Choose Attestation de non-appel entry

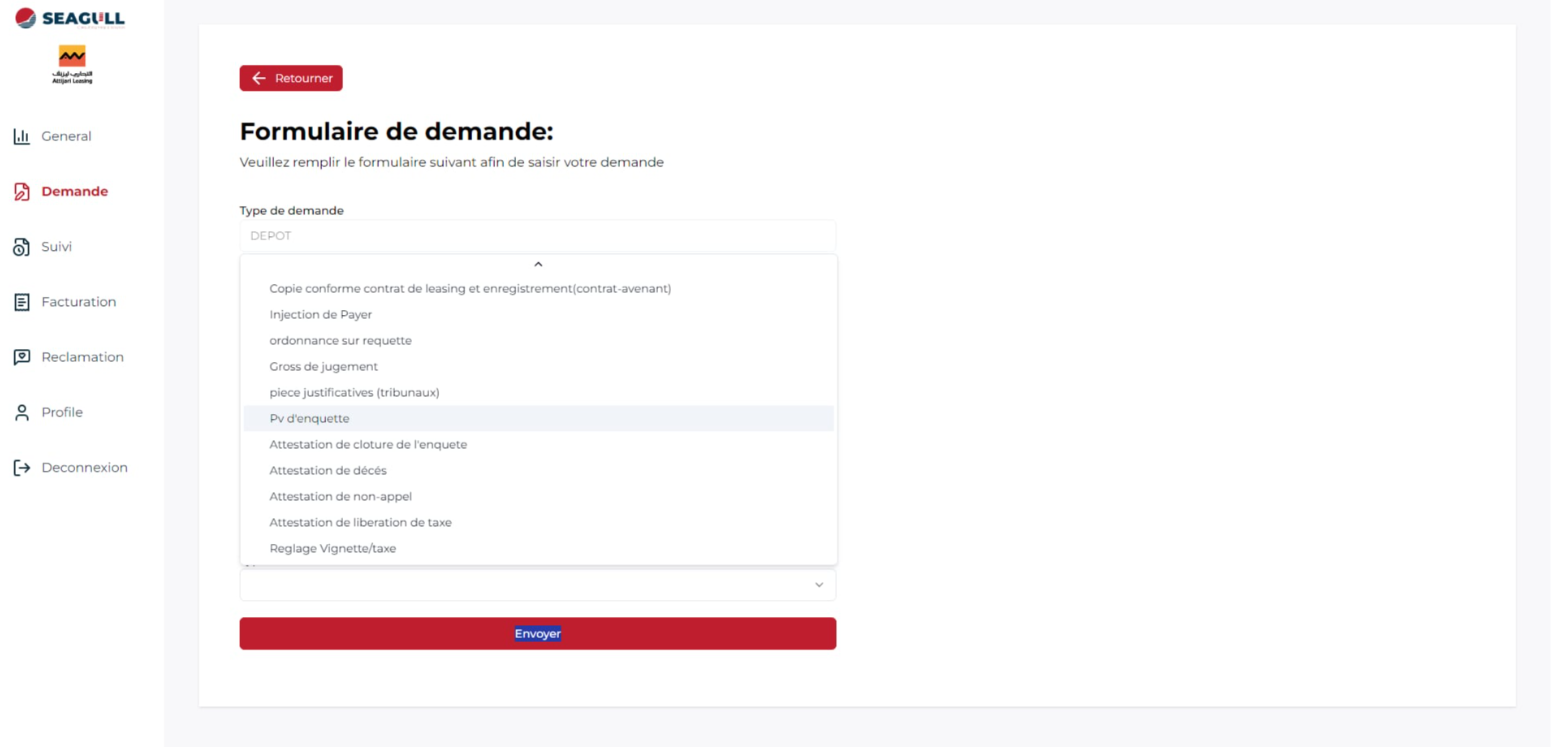(340, 497)
